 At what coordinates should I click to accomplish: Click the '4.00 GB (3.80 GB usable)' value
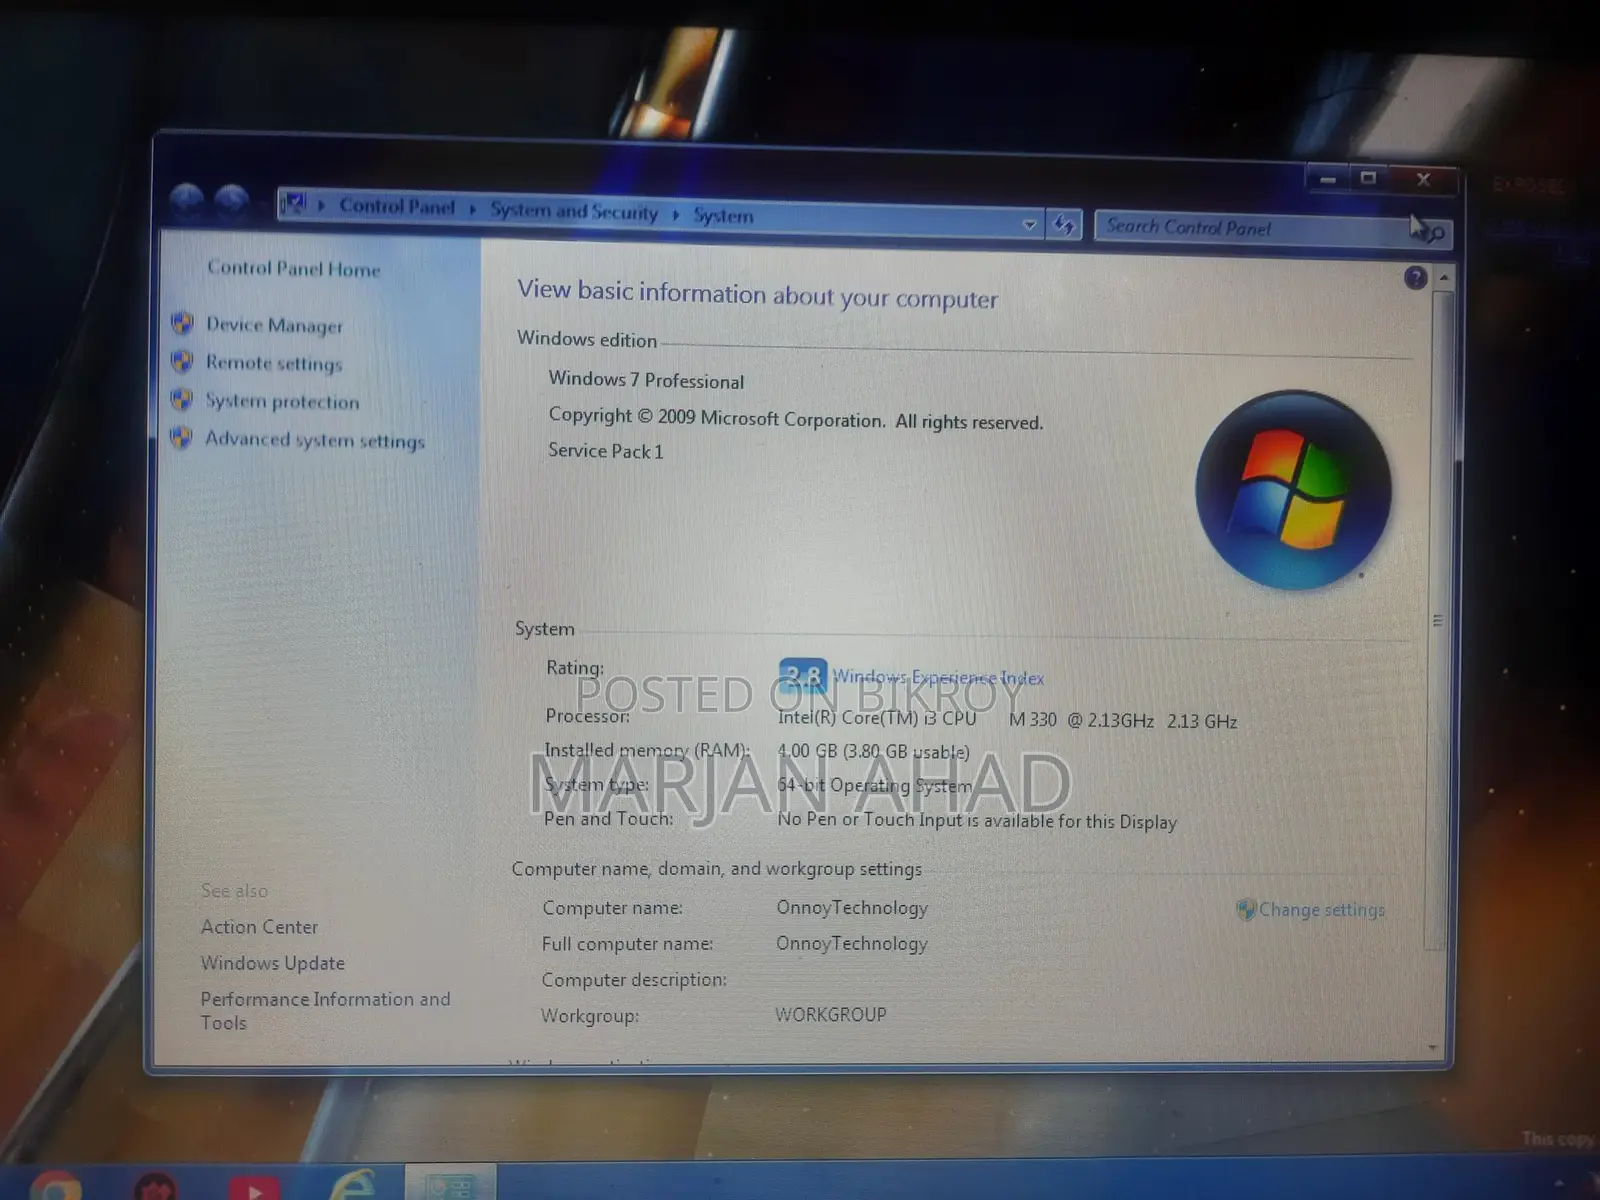873,751
